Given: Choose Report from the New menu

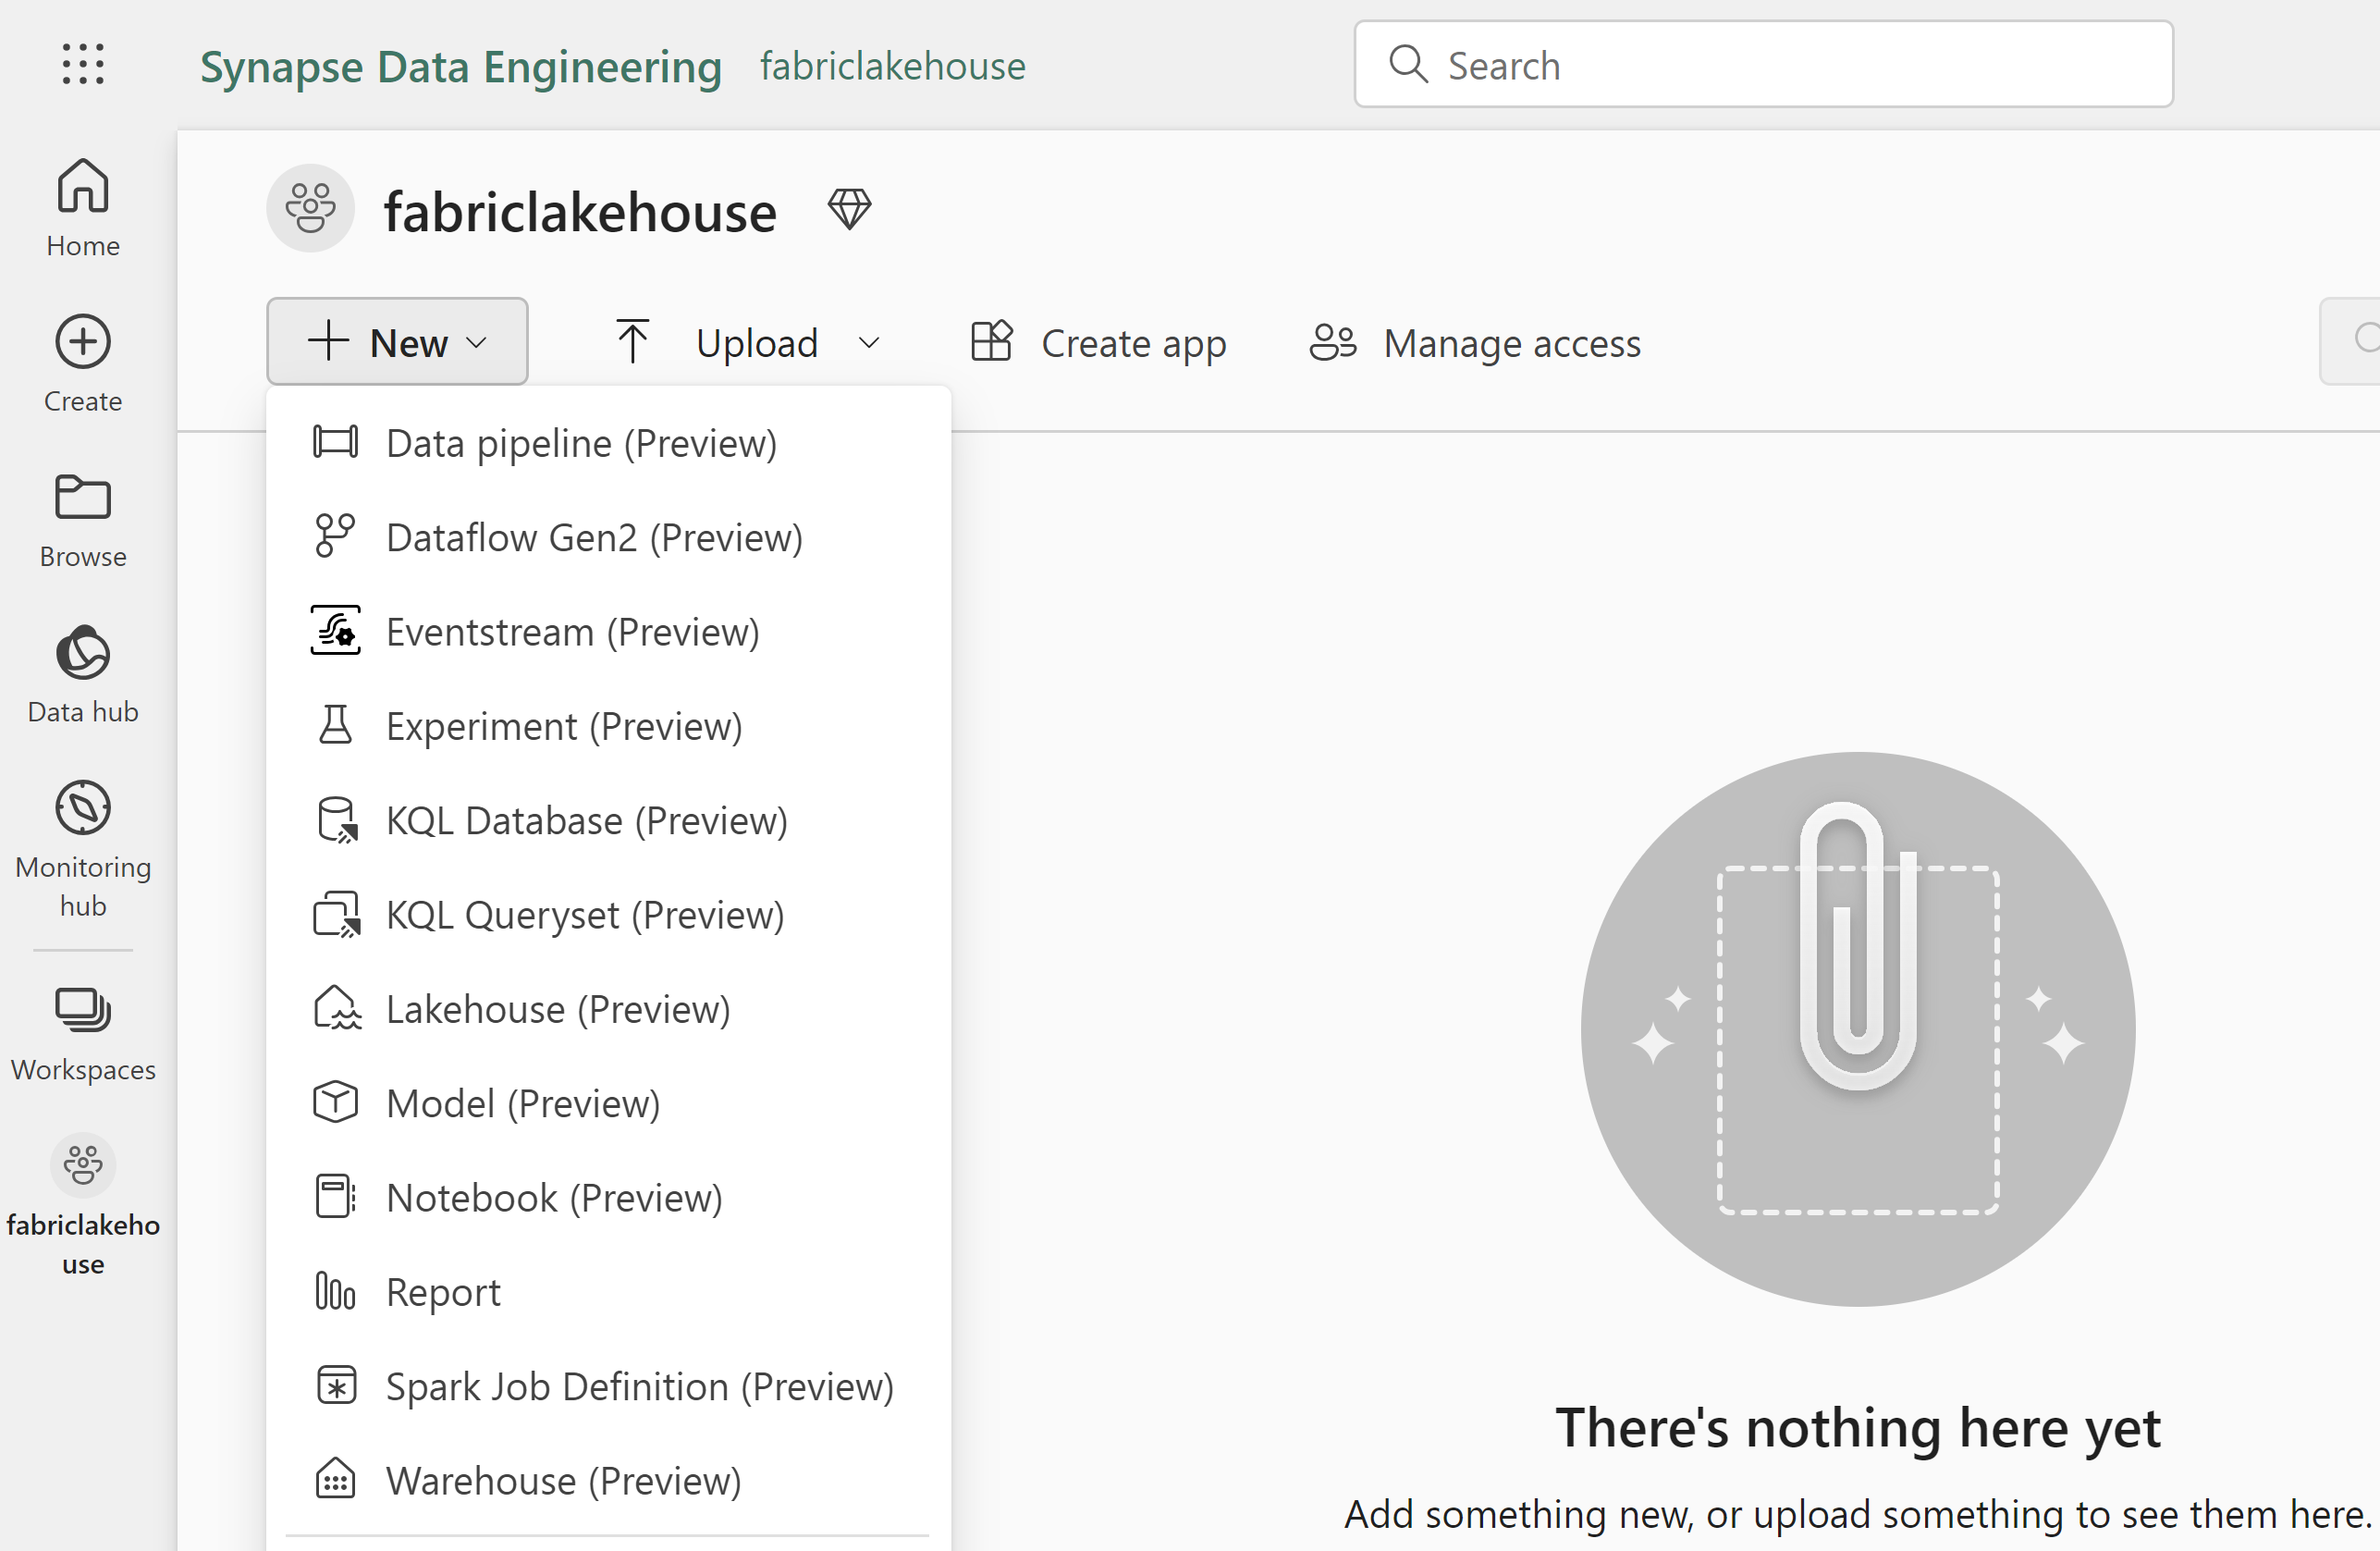Looking at the screenshot, I should pos(608,1291).
